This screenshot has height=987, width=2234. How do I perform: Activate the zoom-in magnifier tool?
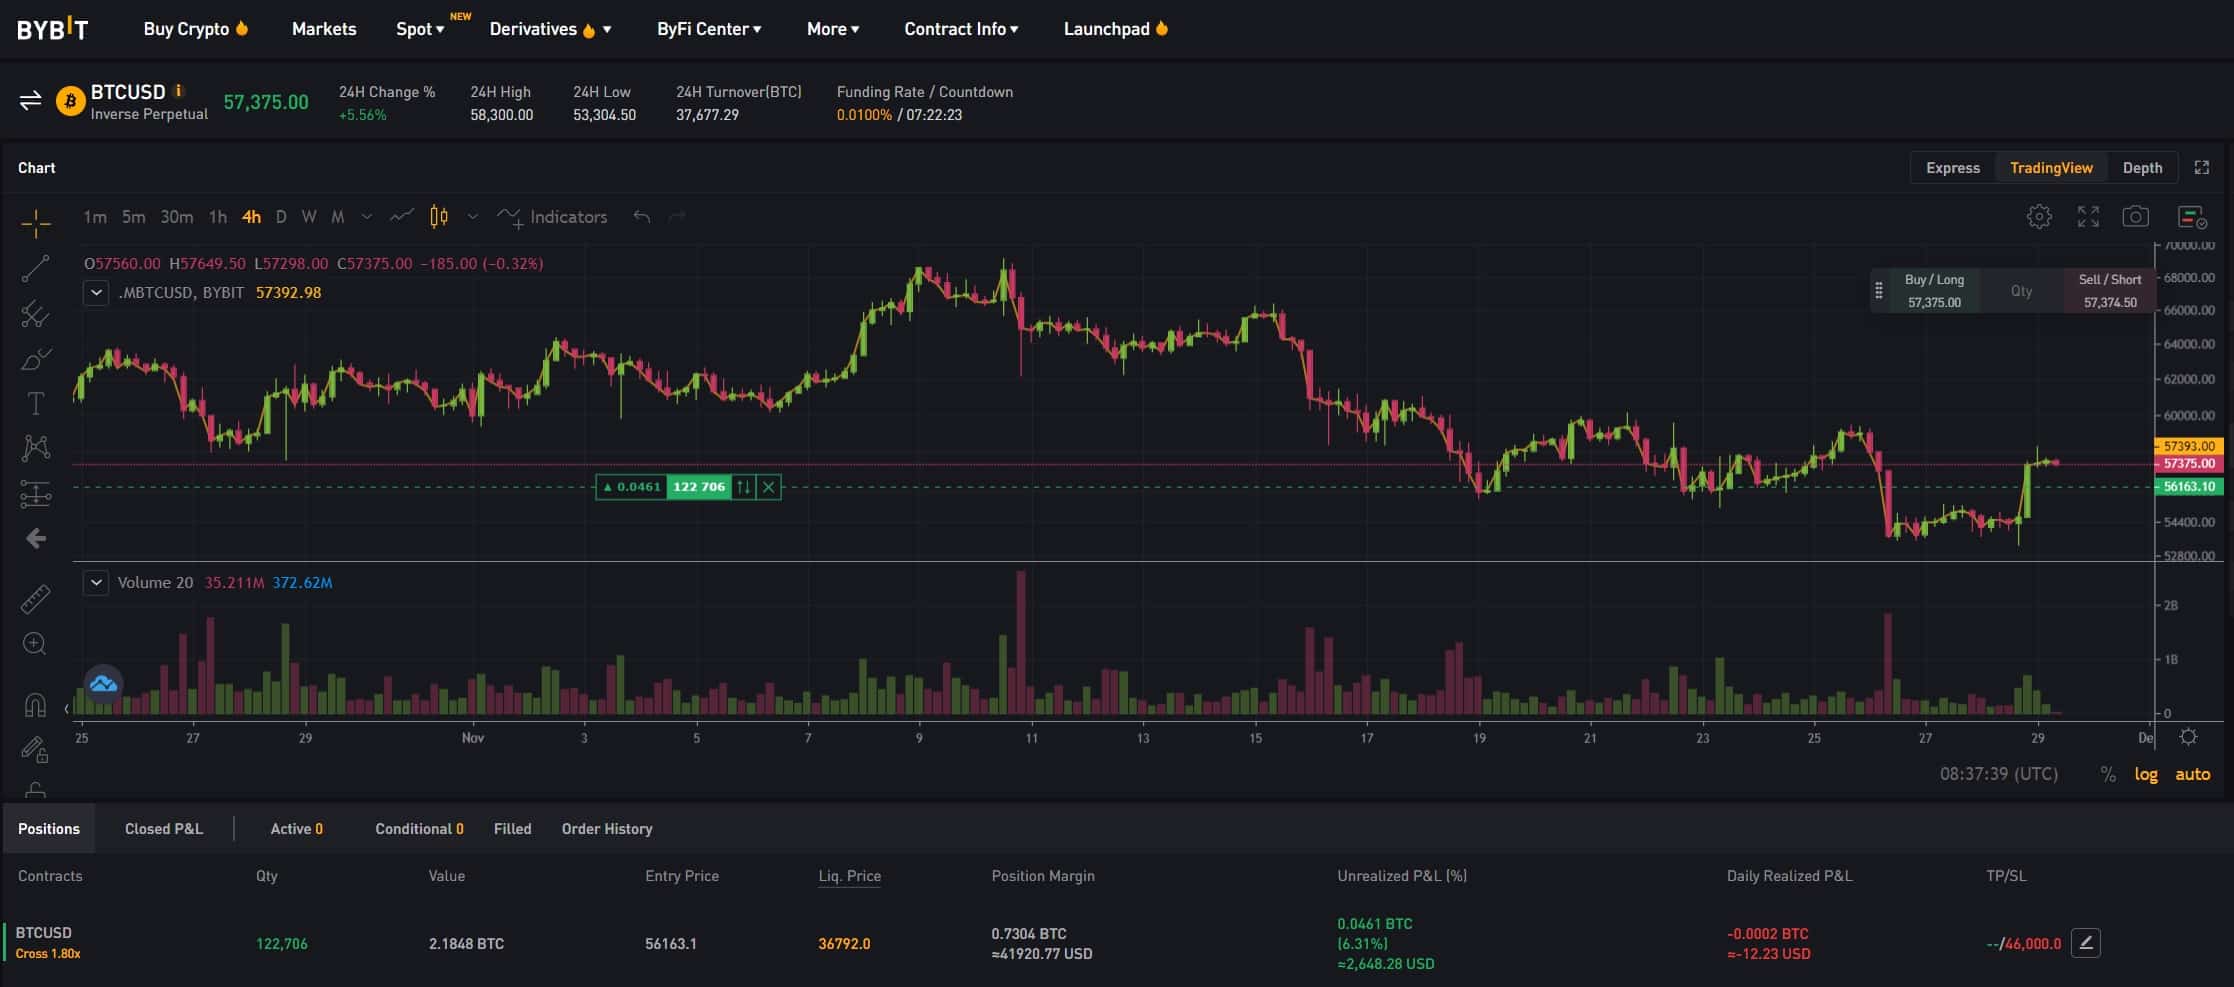35,644
